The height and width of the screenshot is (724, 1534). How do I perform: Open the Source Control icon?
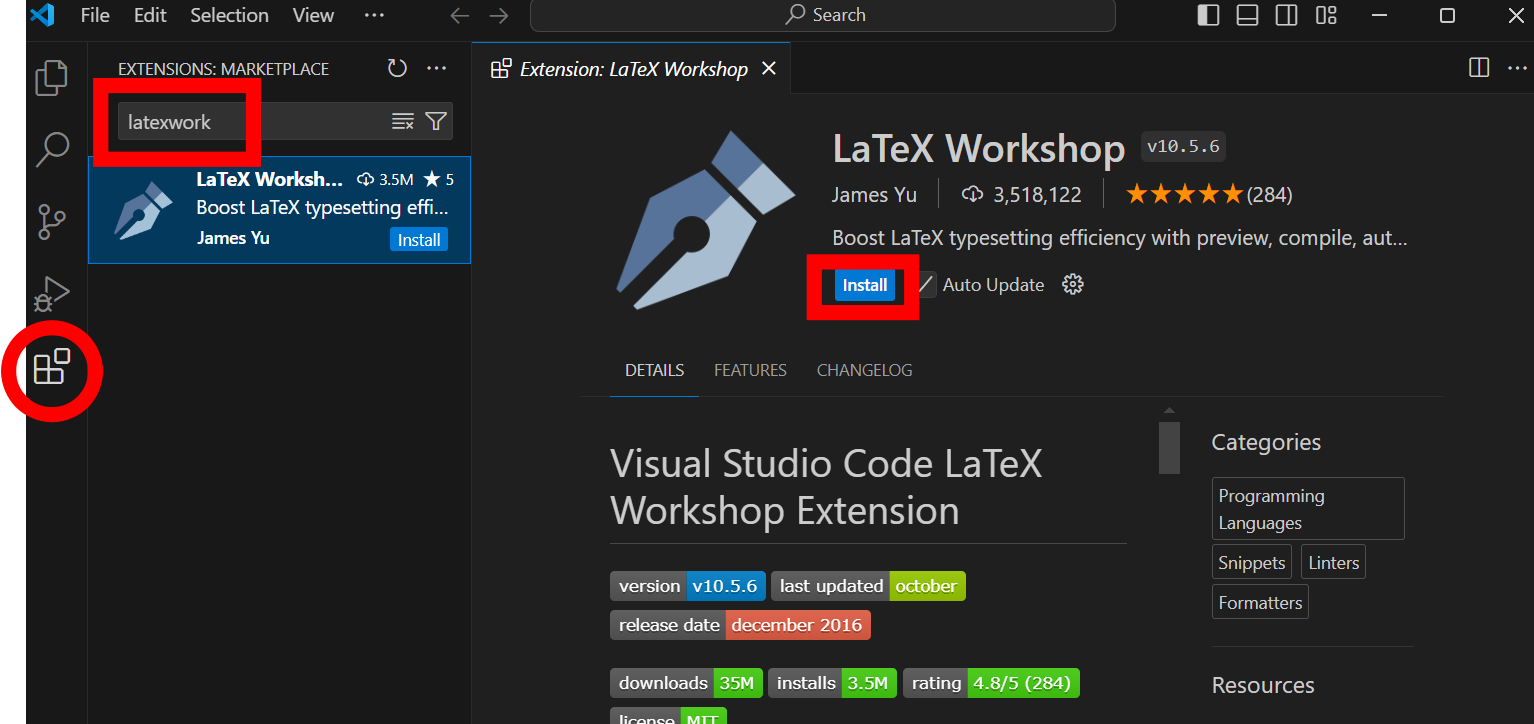pyautogui.click(x=51, y=222)
